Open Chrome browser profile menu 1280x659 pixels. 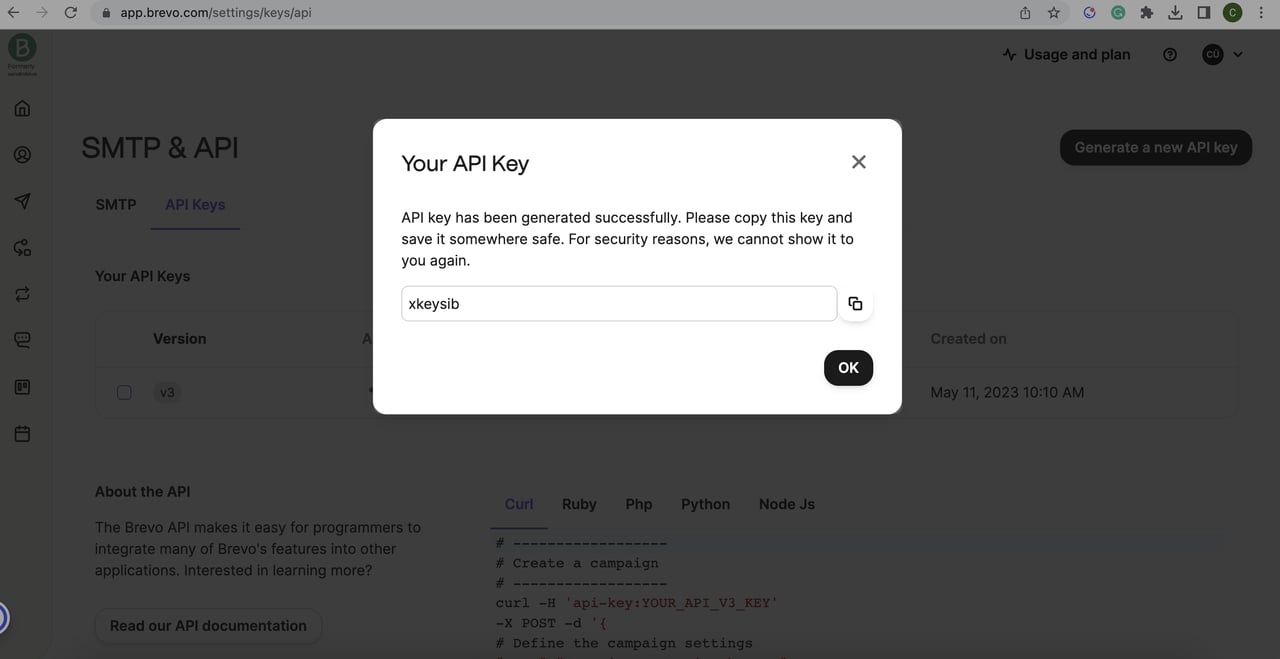pyautogui.click(x=1232, y=12)
